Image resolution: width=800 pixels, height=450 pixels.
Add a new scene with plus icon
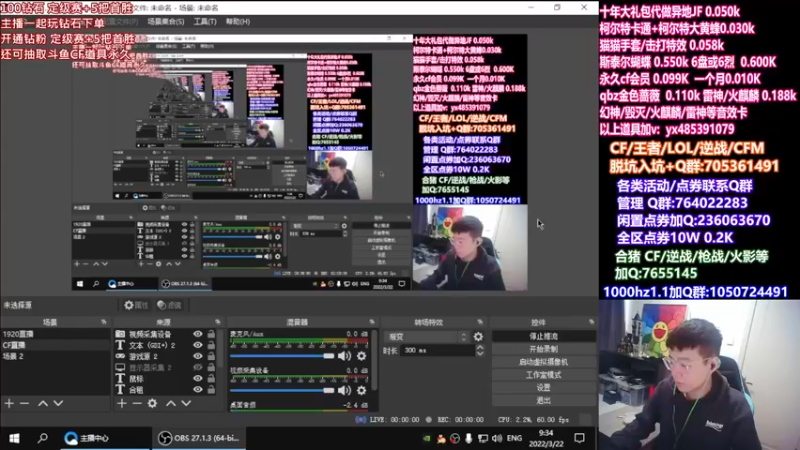coord(9,404)
